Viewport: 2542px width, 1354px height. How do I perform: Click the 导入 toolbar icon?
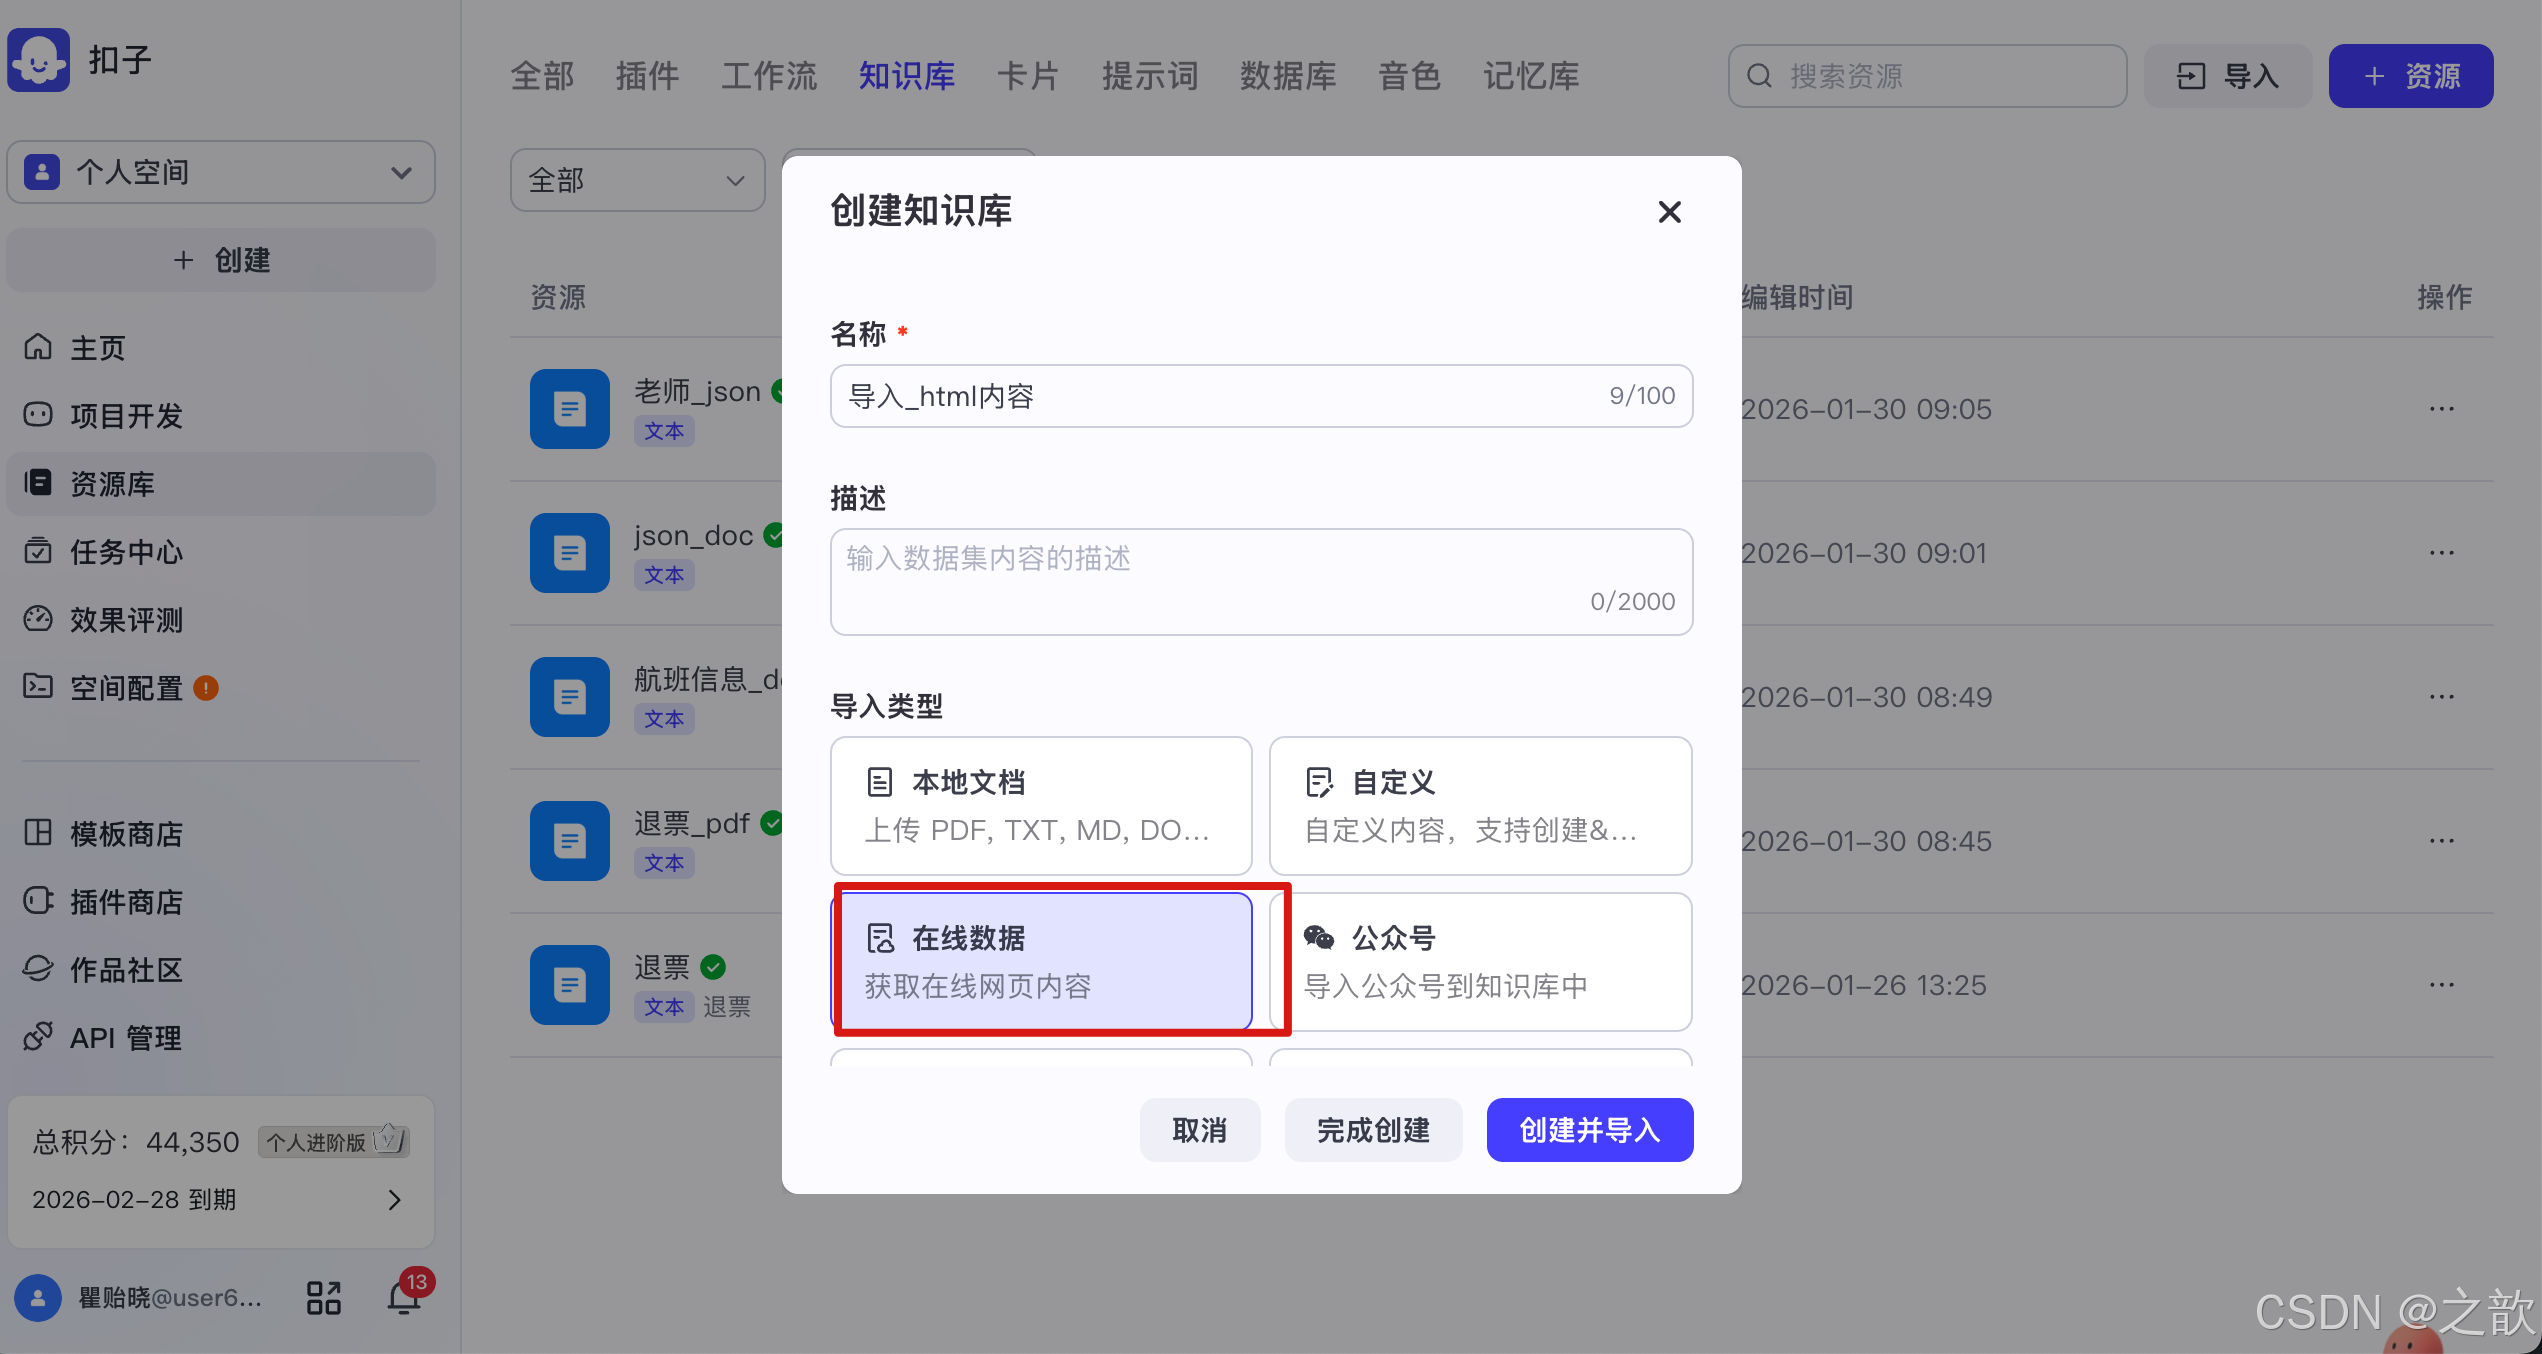tap(2191, 75)
